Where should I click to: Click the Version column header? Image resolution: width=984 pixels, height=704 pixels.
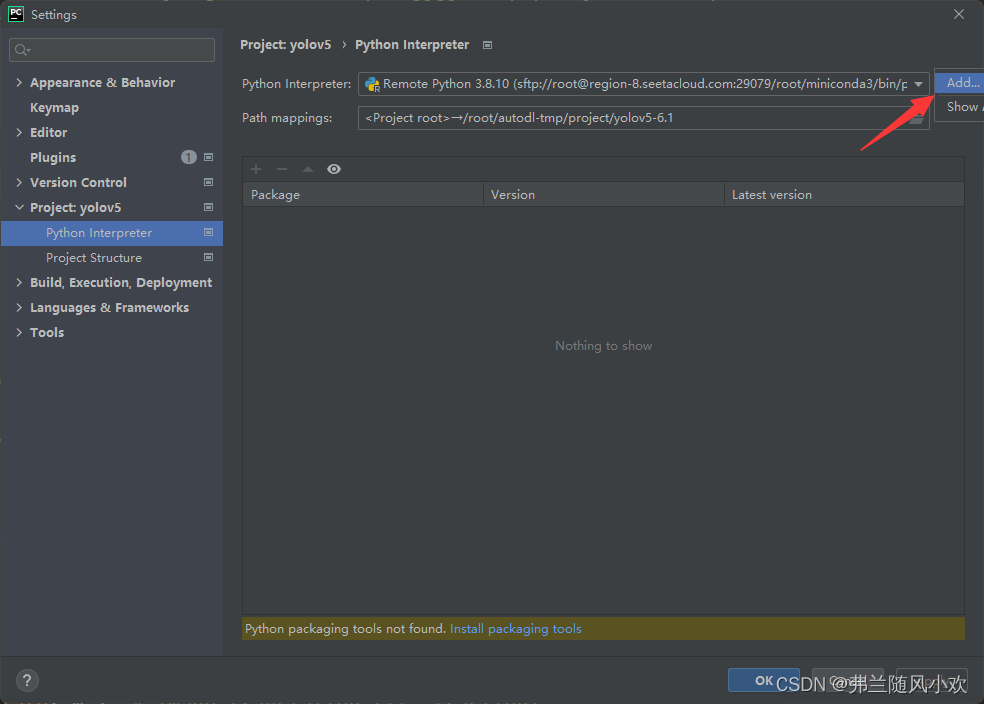[604, 195]
